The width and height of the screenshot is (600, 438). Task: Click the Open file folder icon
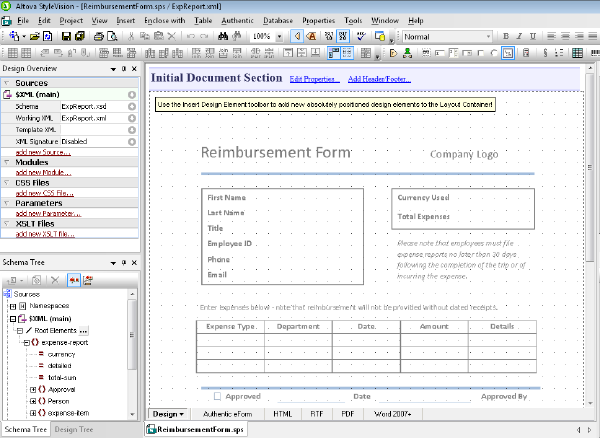(35, 36)
